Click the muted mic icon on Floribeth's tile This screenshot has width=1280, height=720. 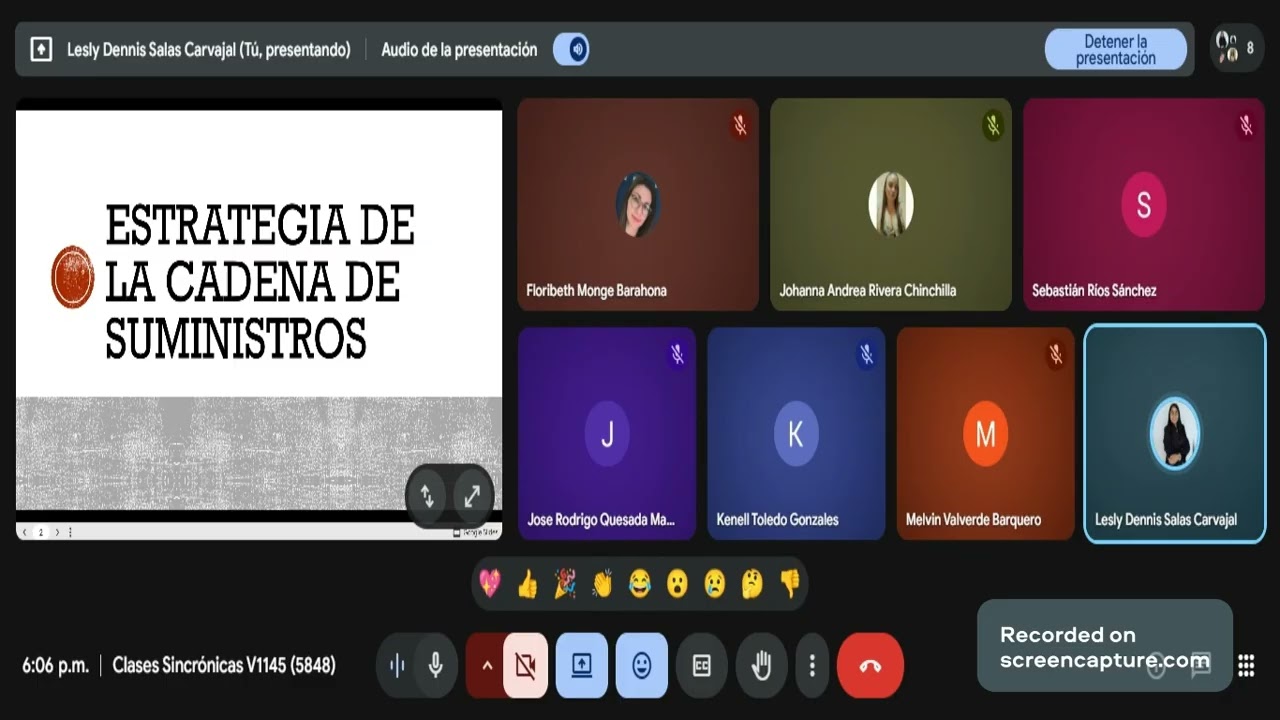click(740, 125)
